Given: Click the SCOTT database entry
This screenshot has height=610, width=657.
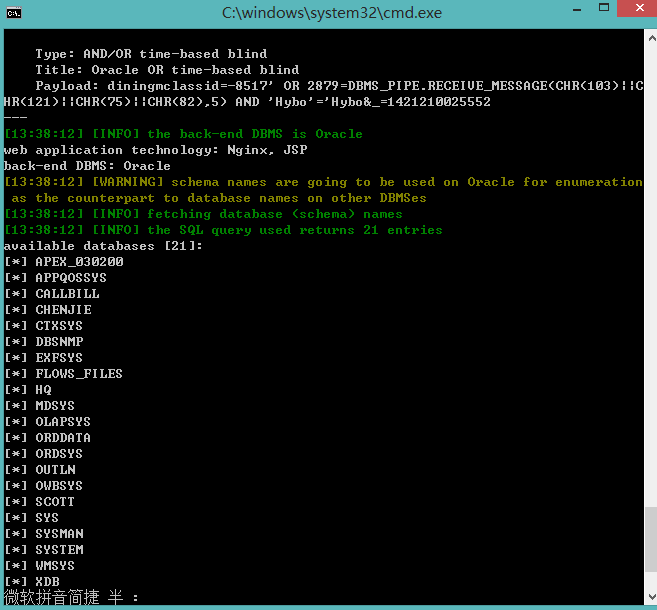Looking at the screenshot, I should pyautogui.click(x=40, y=501).
